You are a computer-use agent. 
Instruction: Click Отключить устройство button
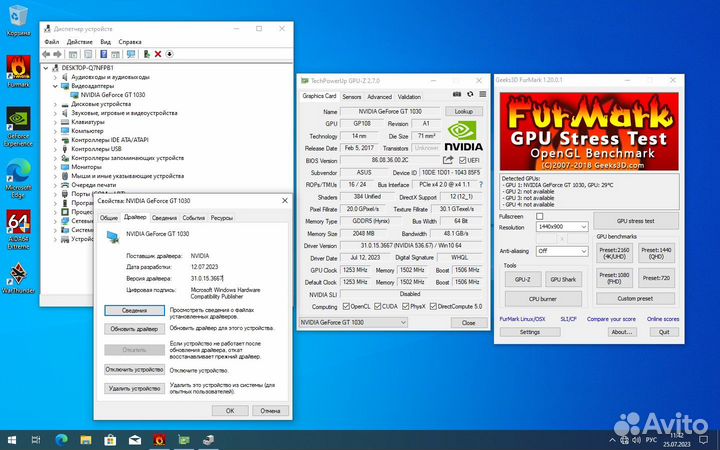[134, 370]
